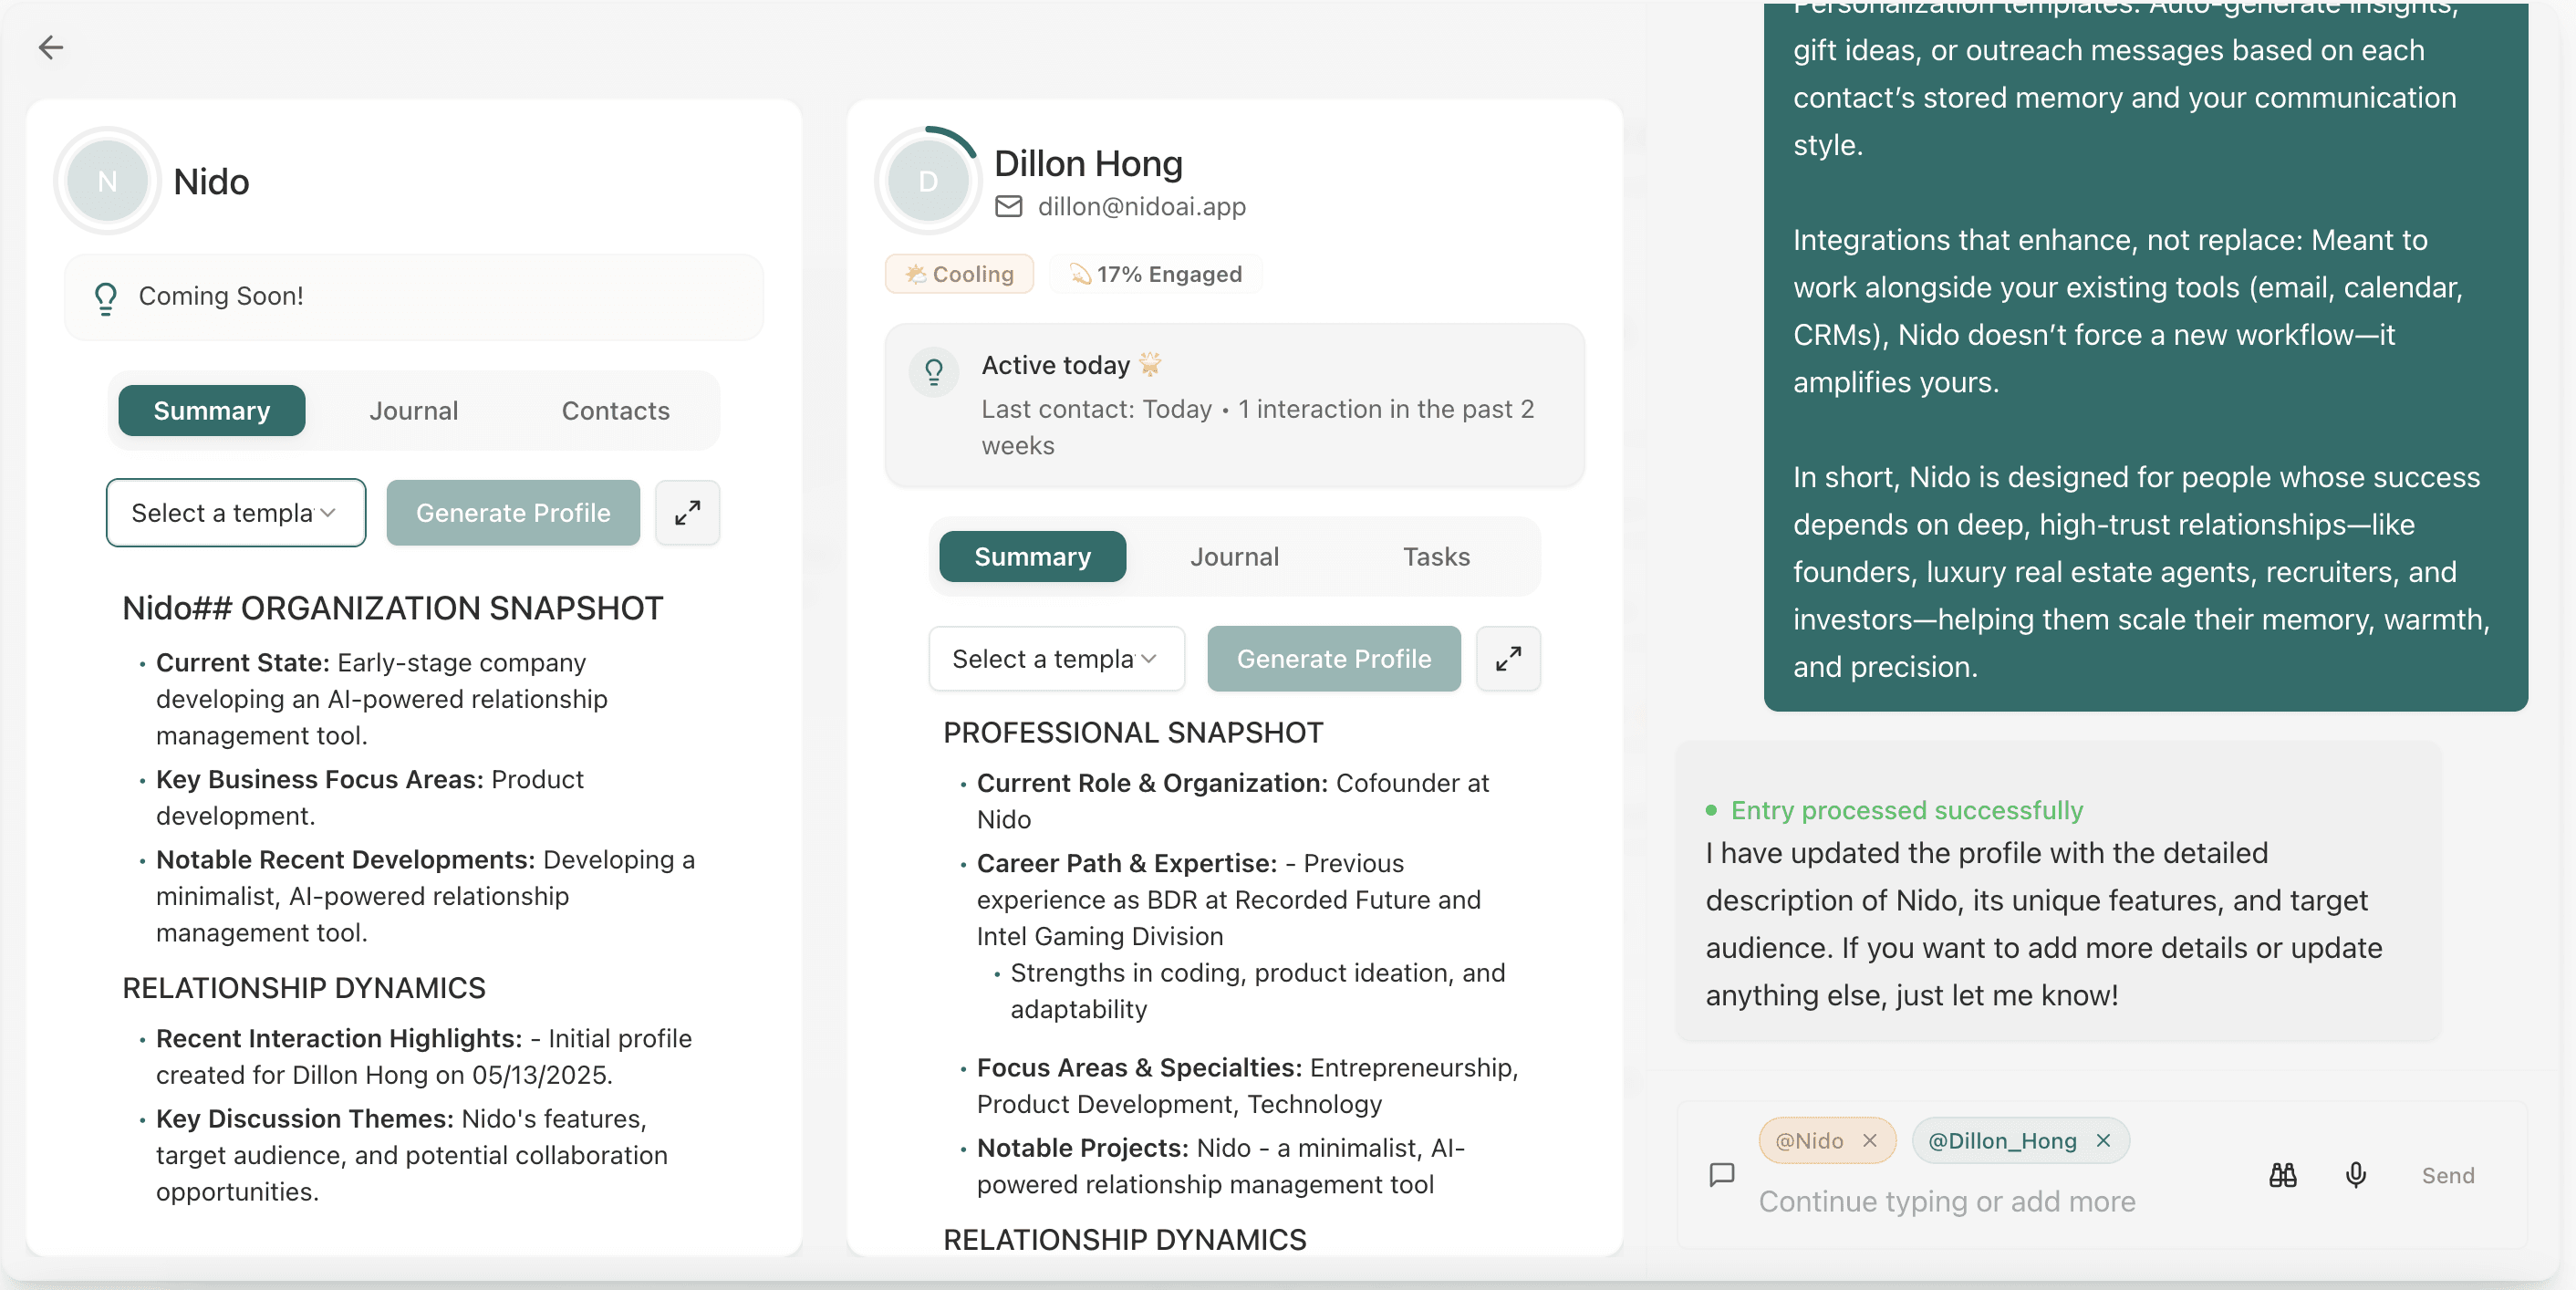
Task: Click the binoculars search icon
Action: (2282, 1175)
